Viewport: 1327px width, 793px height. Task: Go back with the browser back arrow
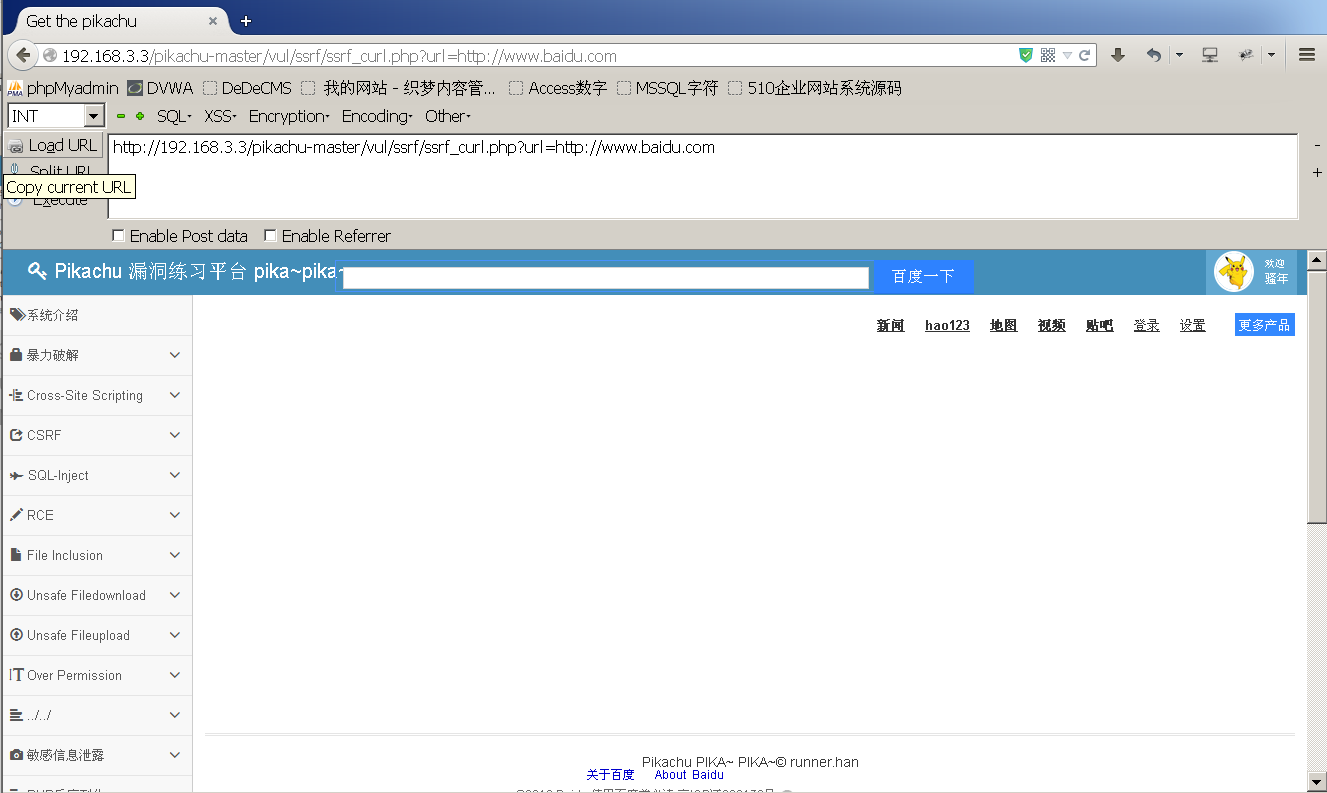(23, 56)
